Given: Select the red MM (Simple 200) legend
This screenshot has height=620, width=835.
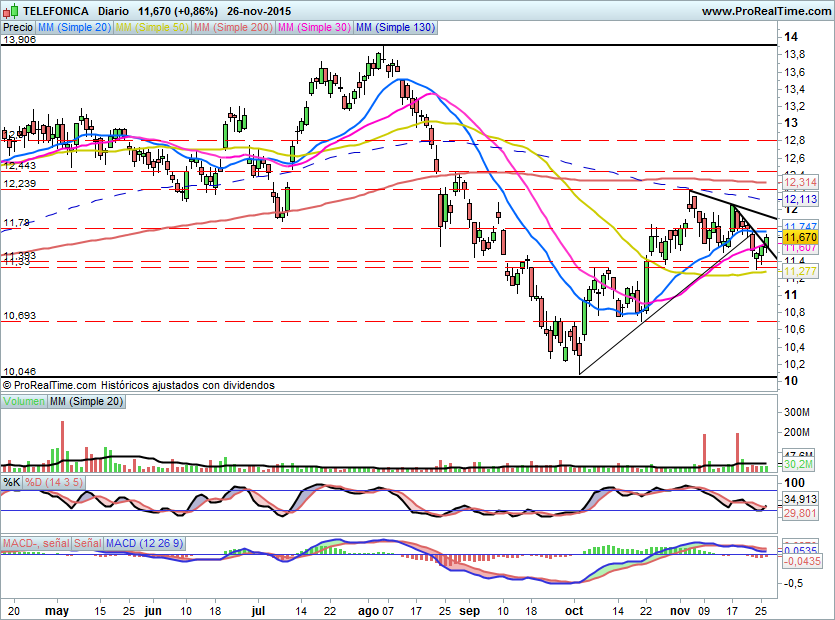Looking at the screenshot, I should [233, 27].
